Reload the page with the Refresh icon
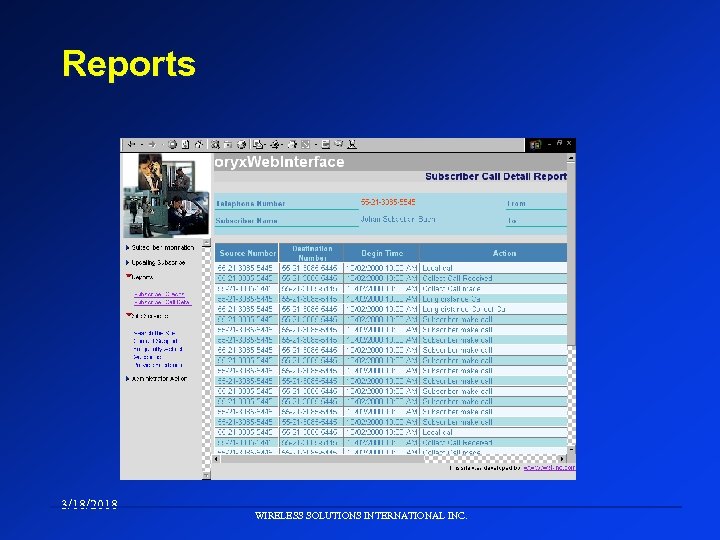The height and width of the screenshot is (540, 720). (x=186, y=145)
